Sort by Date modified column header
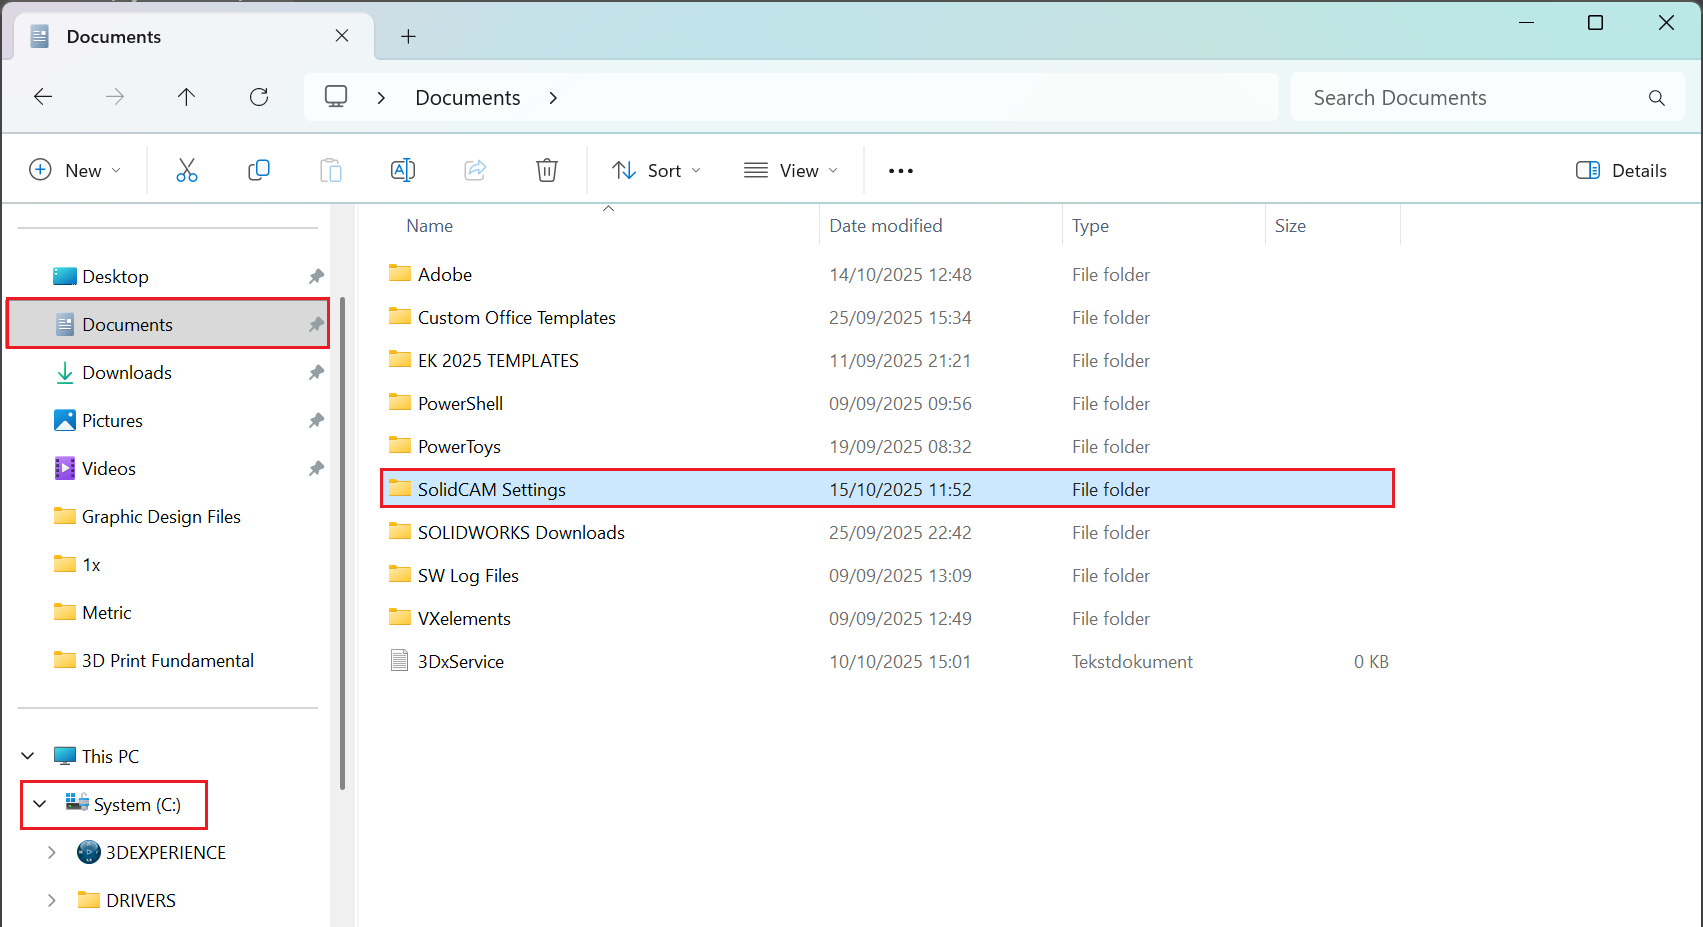 coord(886,226)
